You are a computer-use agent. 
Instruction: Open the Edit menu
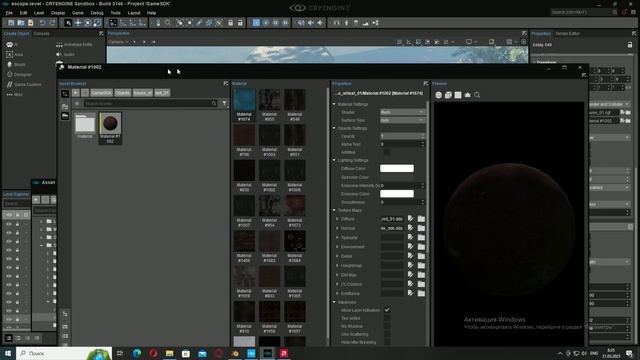click(x=23, y=13)
